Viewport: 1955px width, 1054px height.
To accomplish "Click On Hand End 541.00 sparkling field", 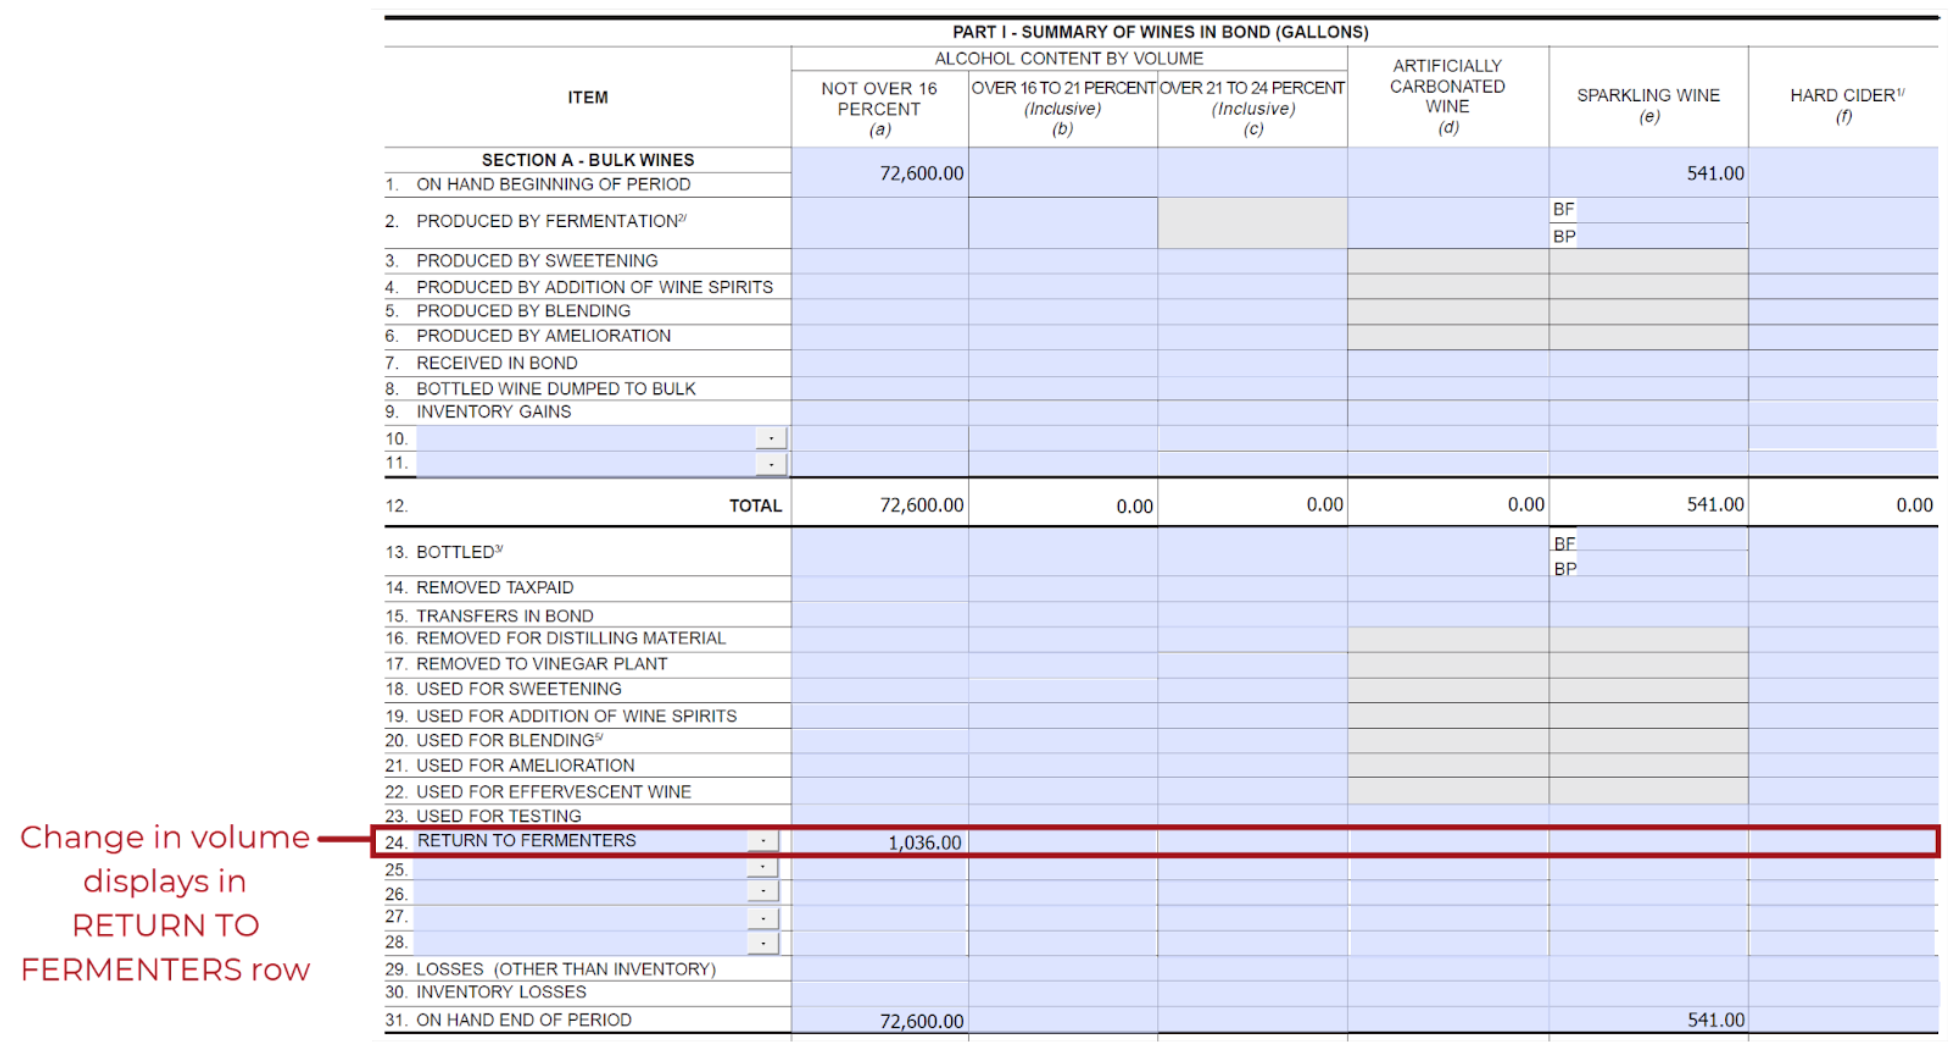I will 1648,1020.
